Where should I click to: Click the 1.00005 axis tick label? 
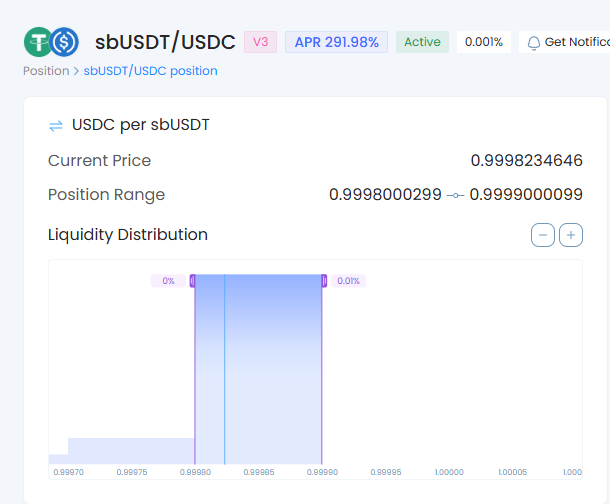[512, 472]
